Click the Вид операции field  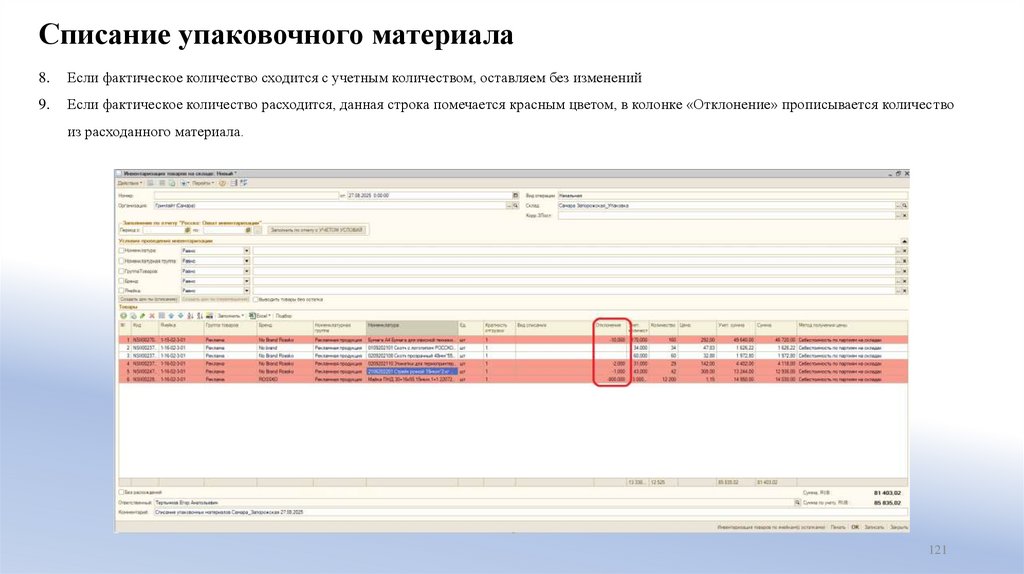point(731,195)
